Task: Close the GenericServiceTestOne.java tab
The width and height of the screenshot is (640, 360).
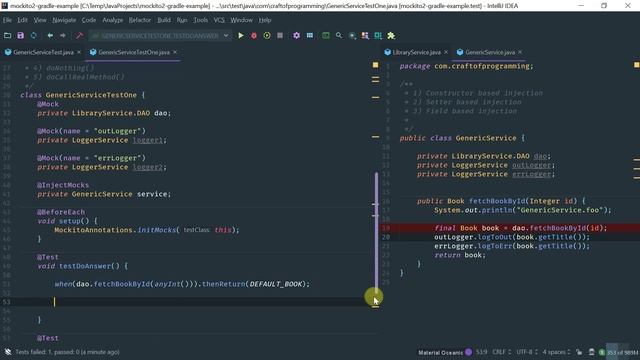Action: coord(175,52)
